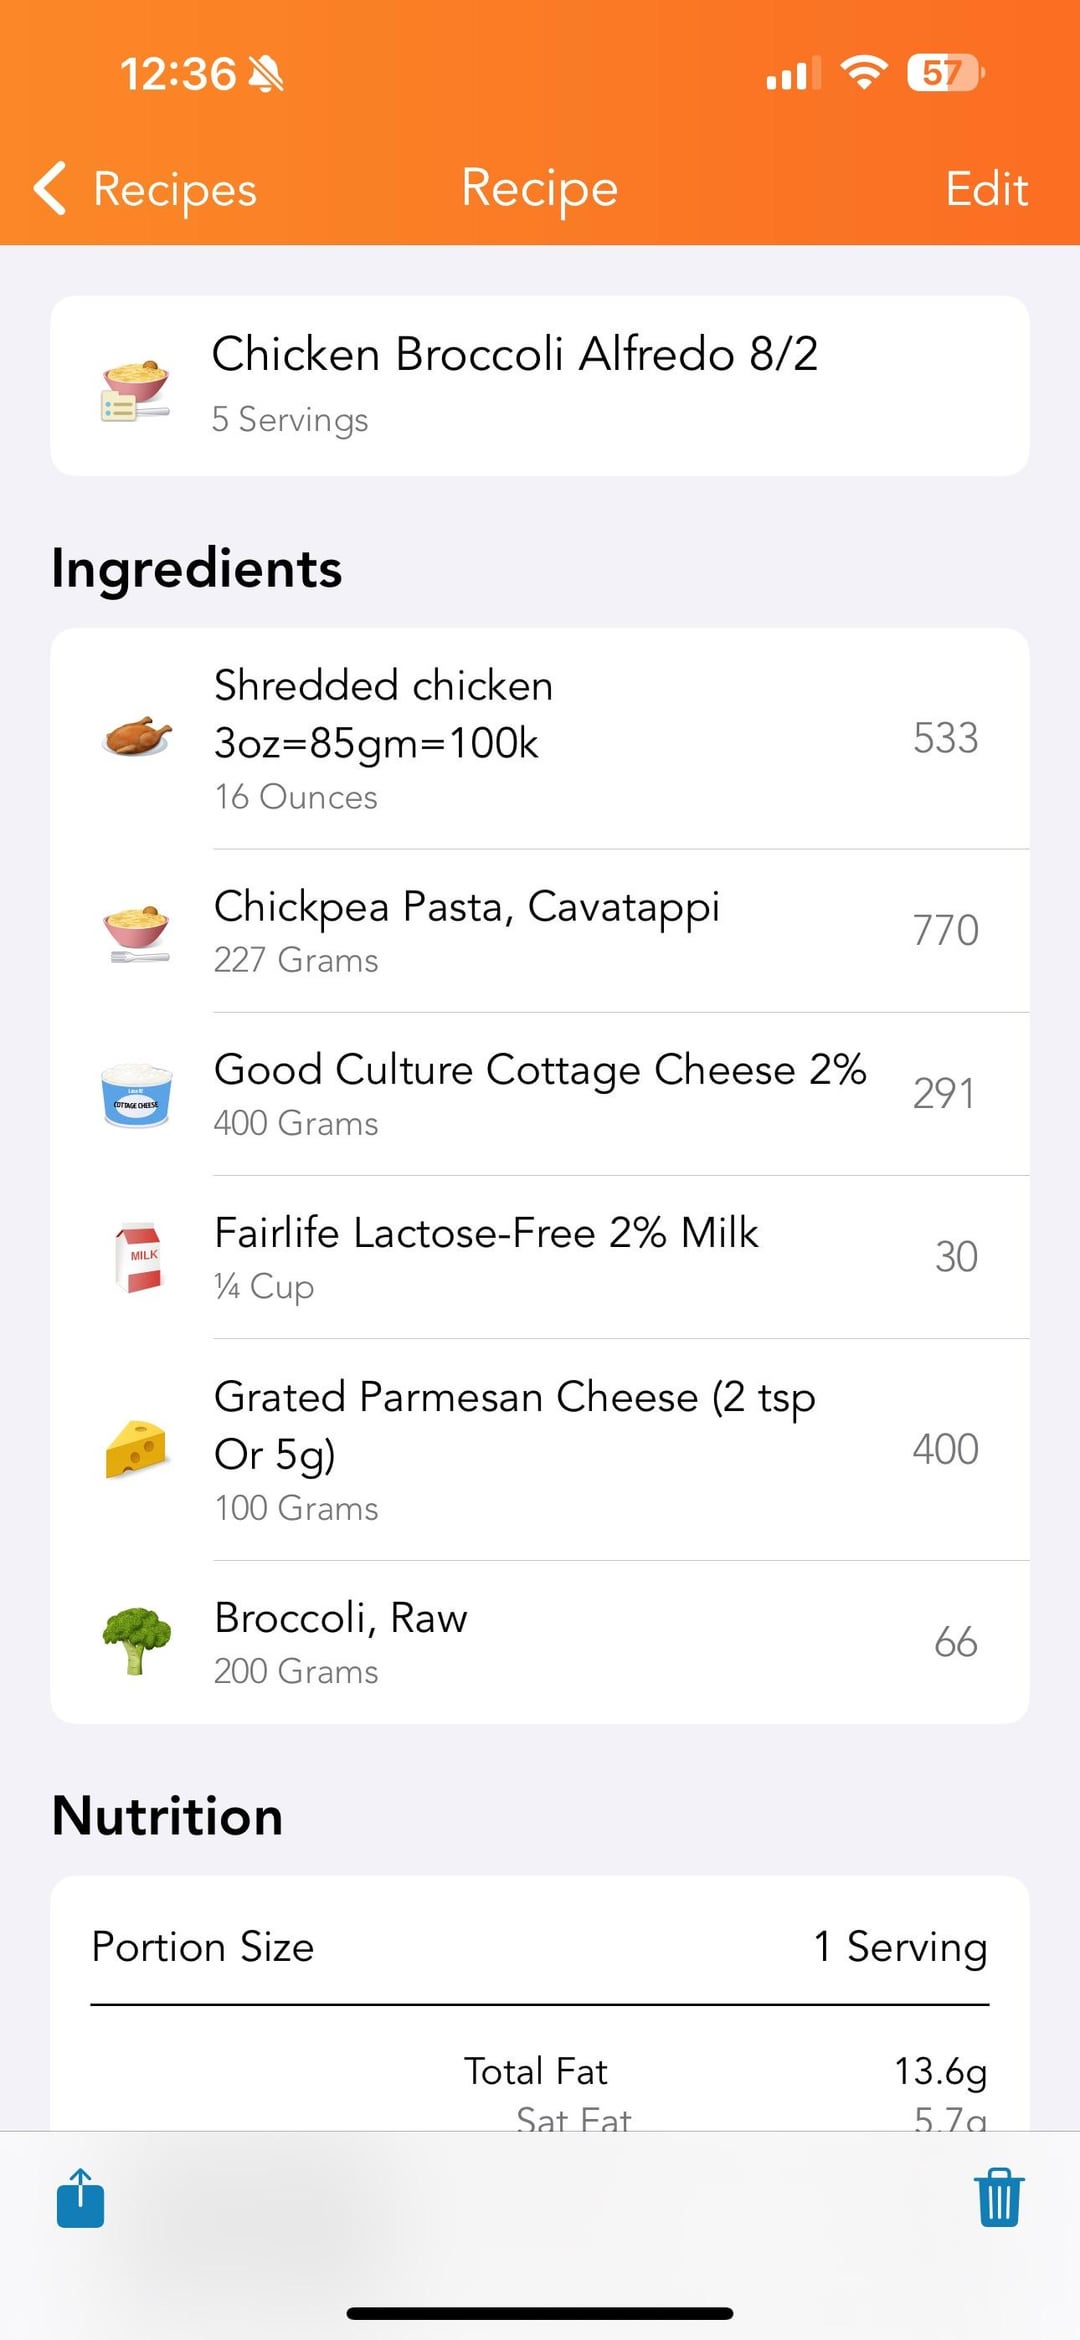Select Fairlife Lactose-Free 2% Milk row
The width and height of the screenshot is (1080, 2340).
click(x=540, y=1257)
